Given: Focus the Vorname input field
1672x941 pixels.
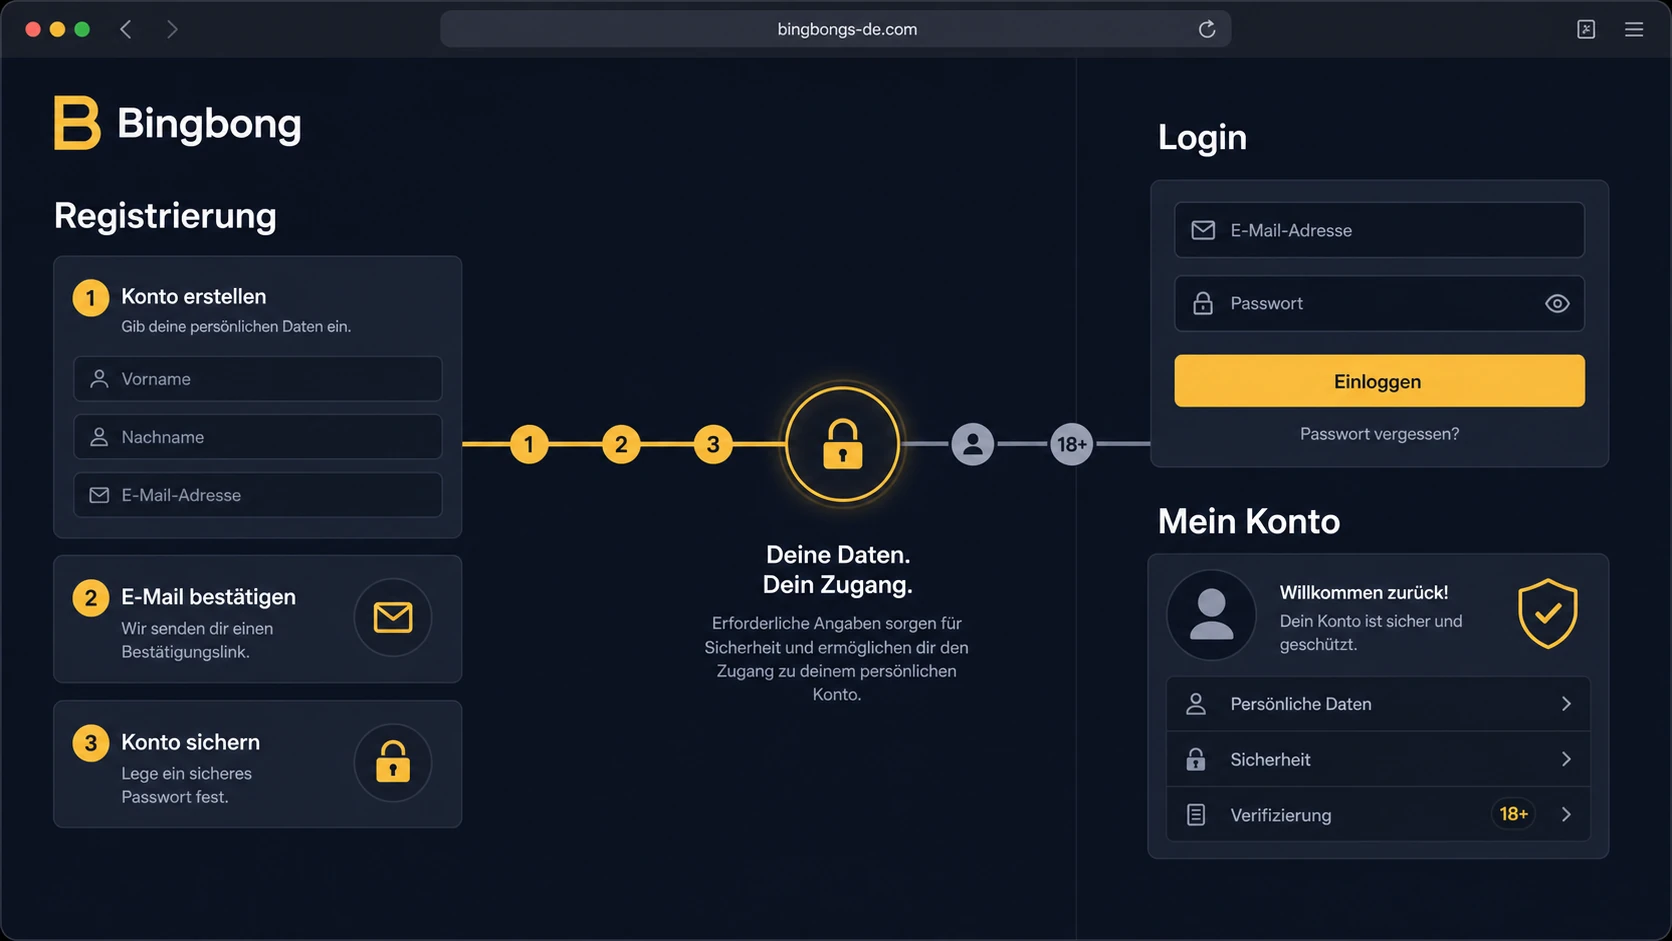Looking at the screenshot, I should point(258,379).
